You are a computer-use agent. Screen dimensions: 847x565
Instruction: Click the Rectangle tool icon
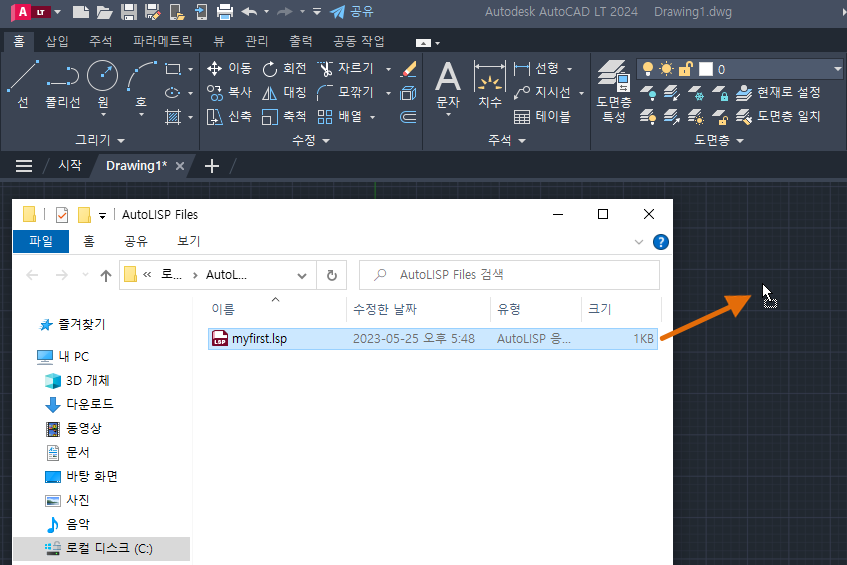pos(173,69)
